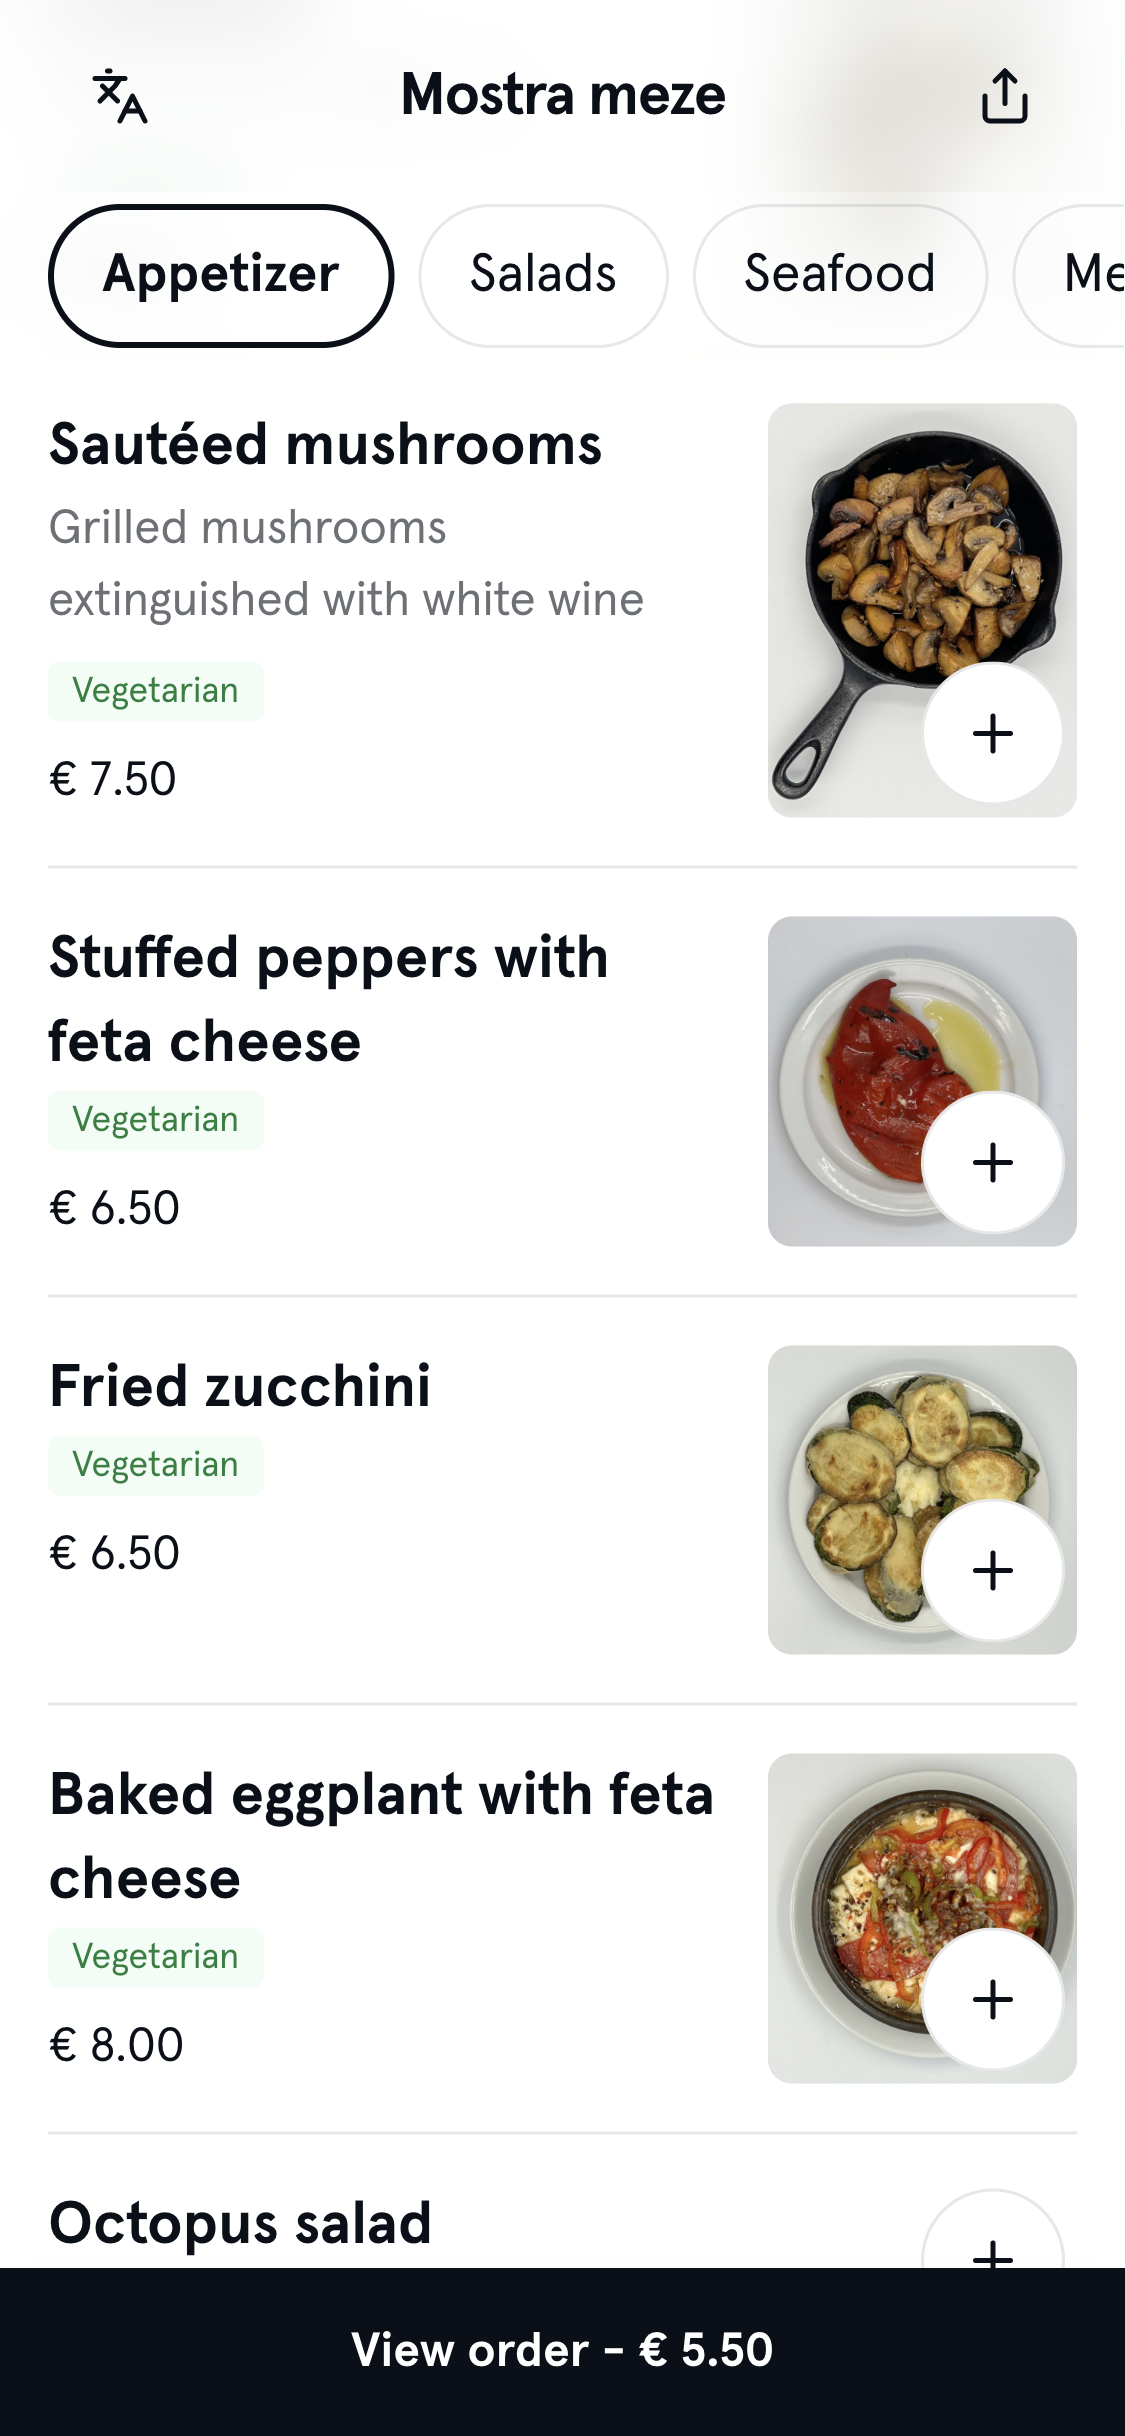Add Fried zucchini with plus icon
The height and width of the screenshot is (2436, 1125).
coord(992,1570)
